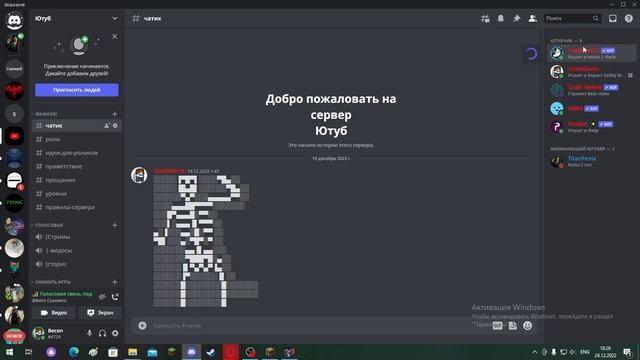Open the GIF picker
This screenshot has width=640, height=360.
498,325
